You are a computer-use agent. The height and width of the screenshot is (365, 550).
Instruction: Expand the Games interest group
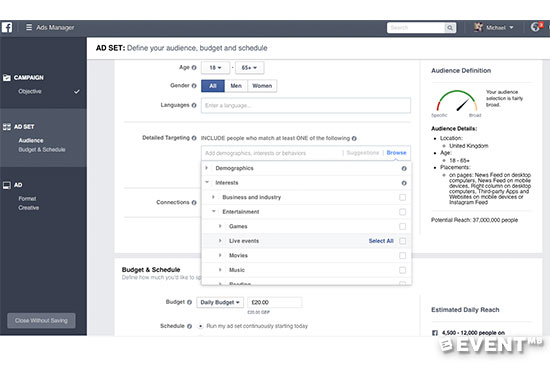pos(220,226)
